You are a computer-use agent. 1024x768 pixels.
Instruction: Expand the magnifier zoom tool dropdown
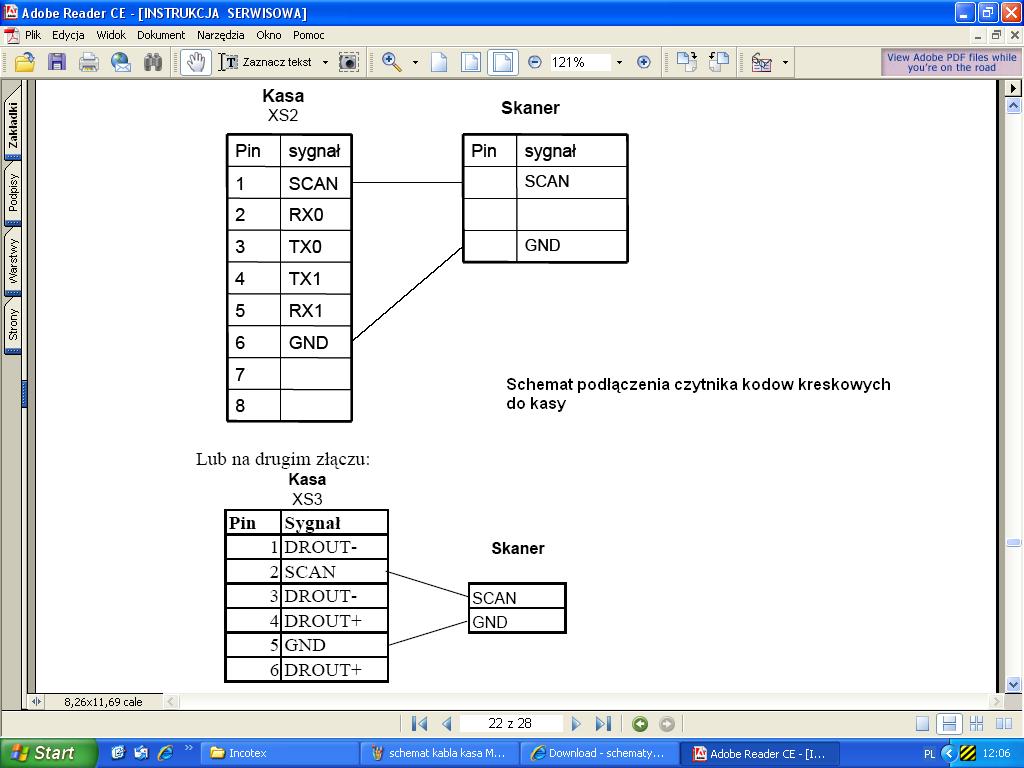[415, 62]
